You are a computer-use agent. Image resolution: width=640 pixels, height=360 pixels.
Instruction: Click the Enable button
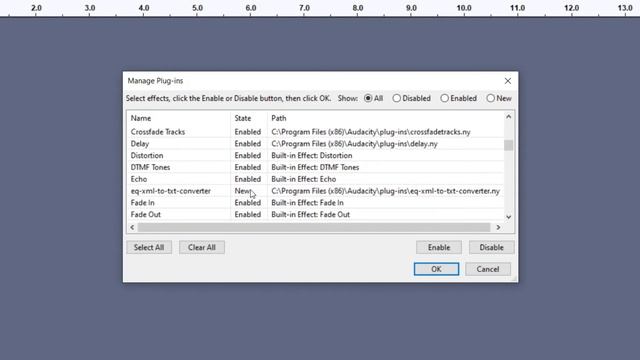click(x=439, y=247)
